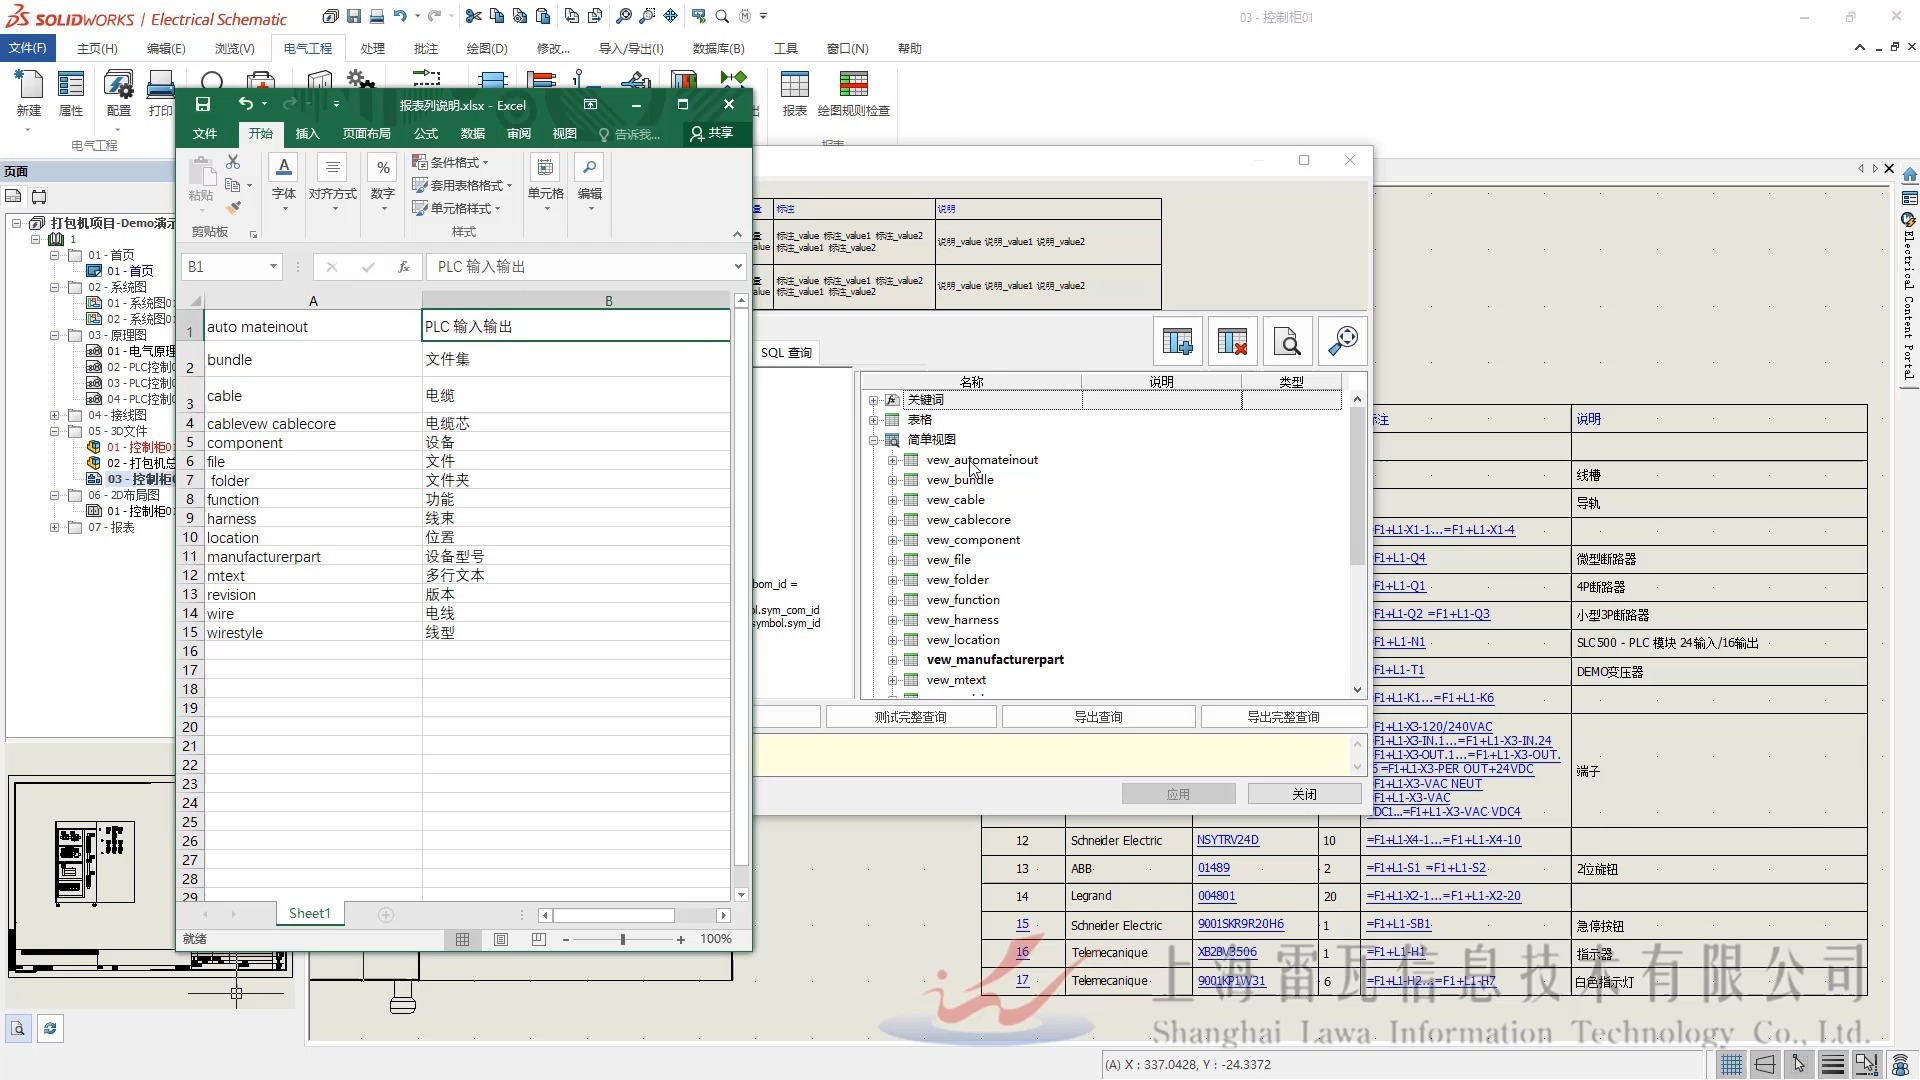Click the Excel zoom slider handle
This screenshot has width=1920, height=1080.
pos(623,939)
